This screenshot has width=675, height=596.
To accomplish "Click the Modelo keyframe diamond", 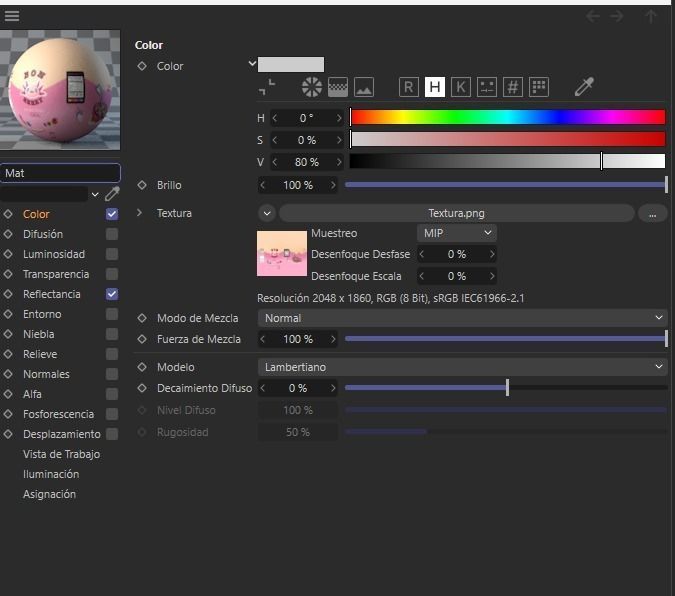I will (x=142, y=367).
